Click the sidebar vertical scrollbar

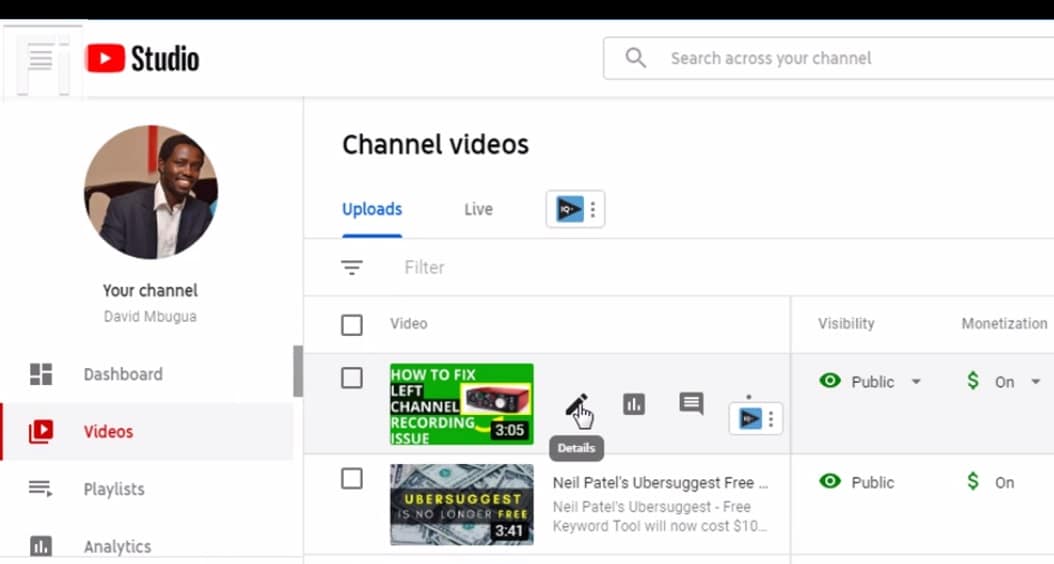pos(298,372)
